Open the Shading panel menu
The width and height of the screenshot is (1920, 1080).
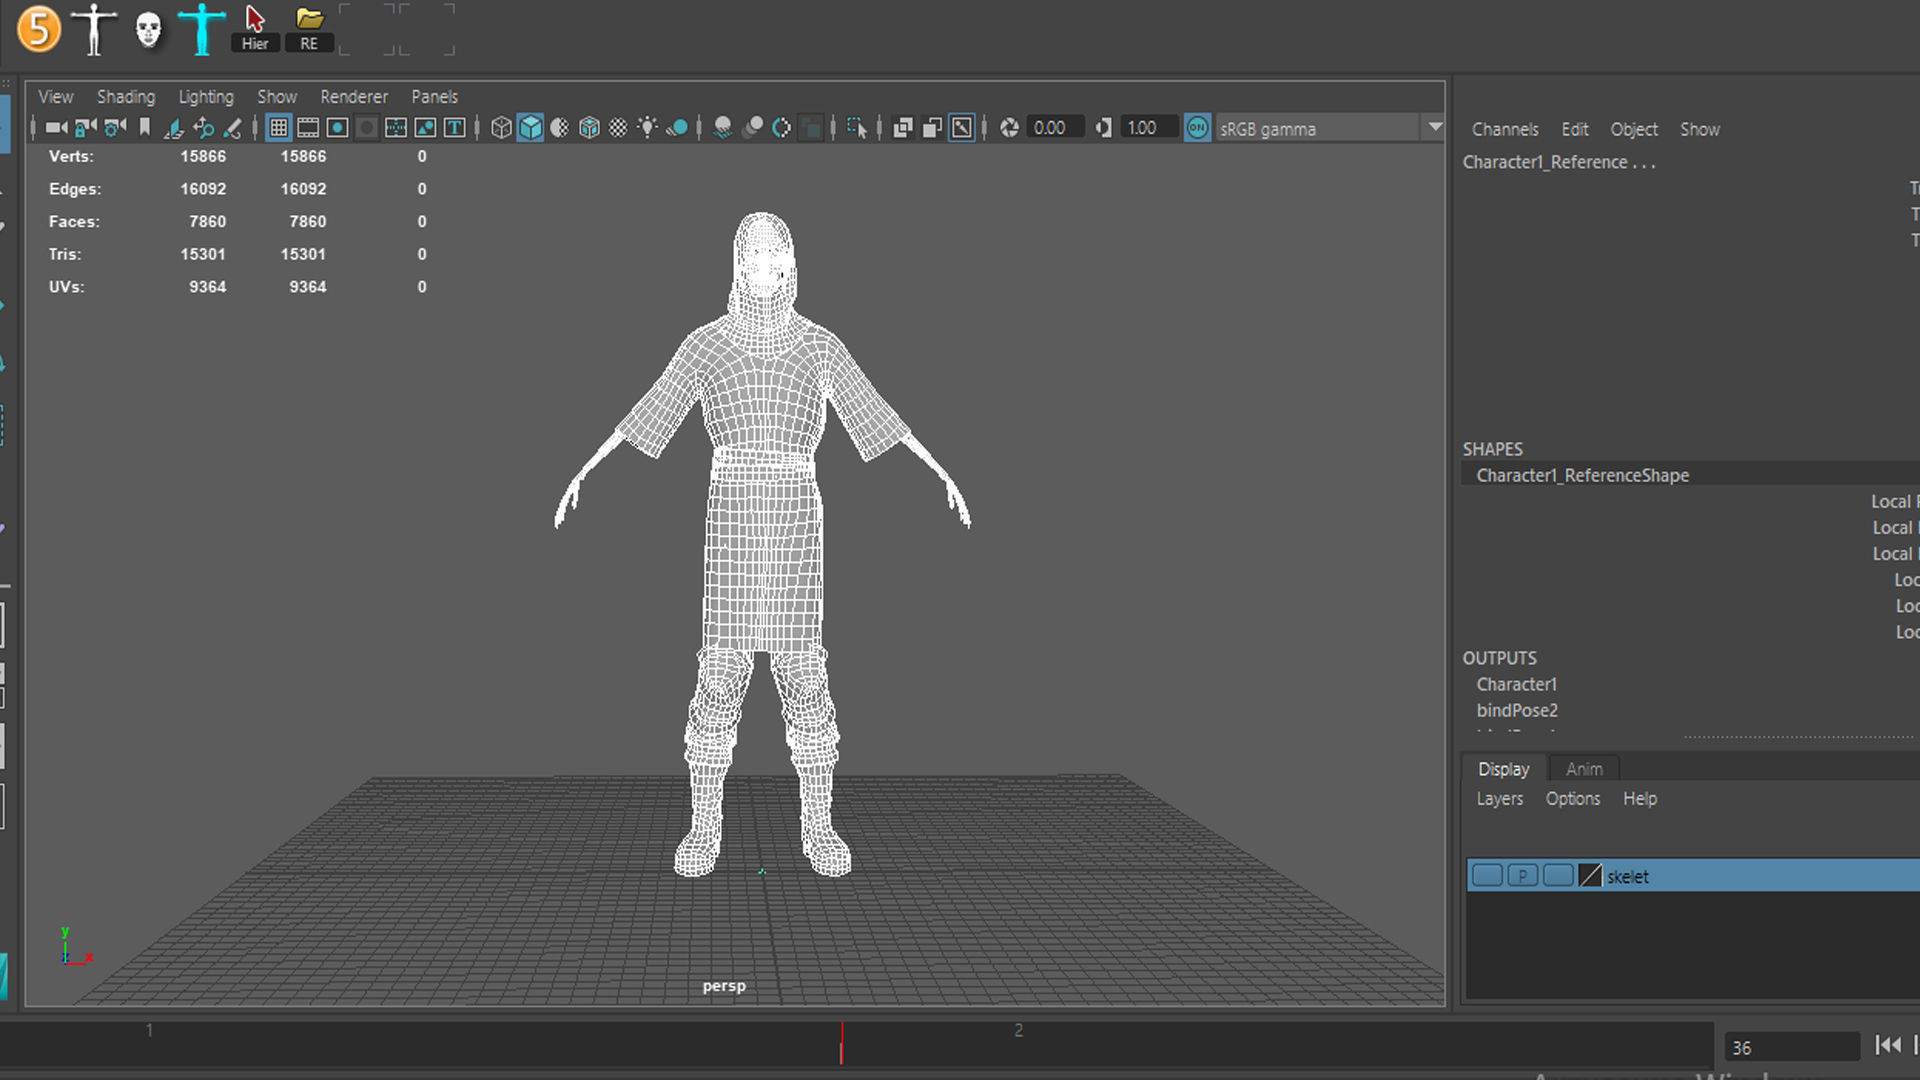click(126, 97)
